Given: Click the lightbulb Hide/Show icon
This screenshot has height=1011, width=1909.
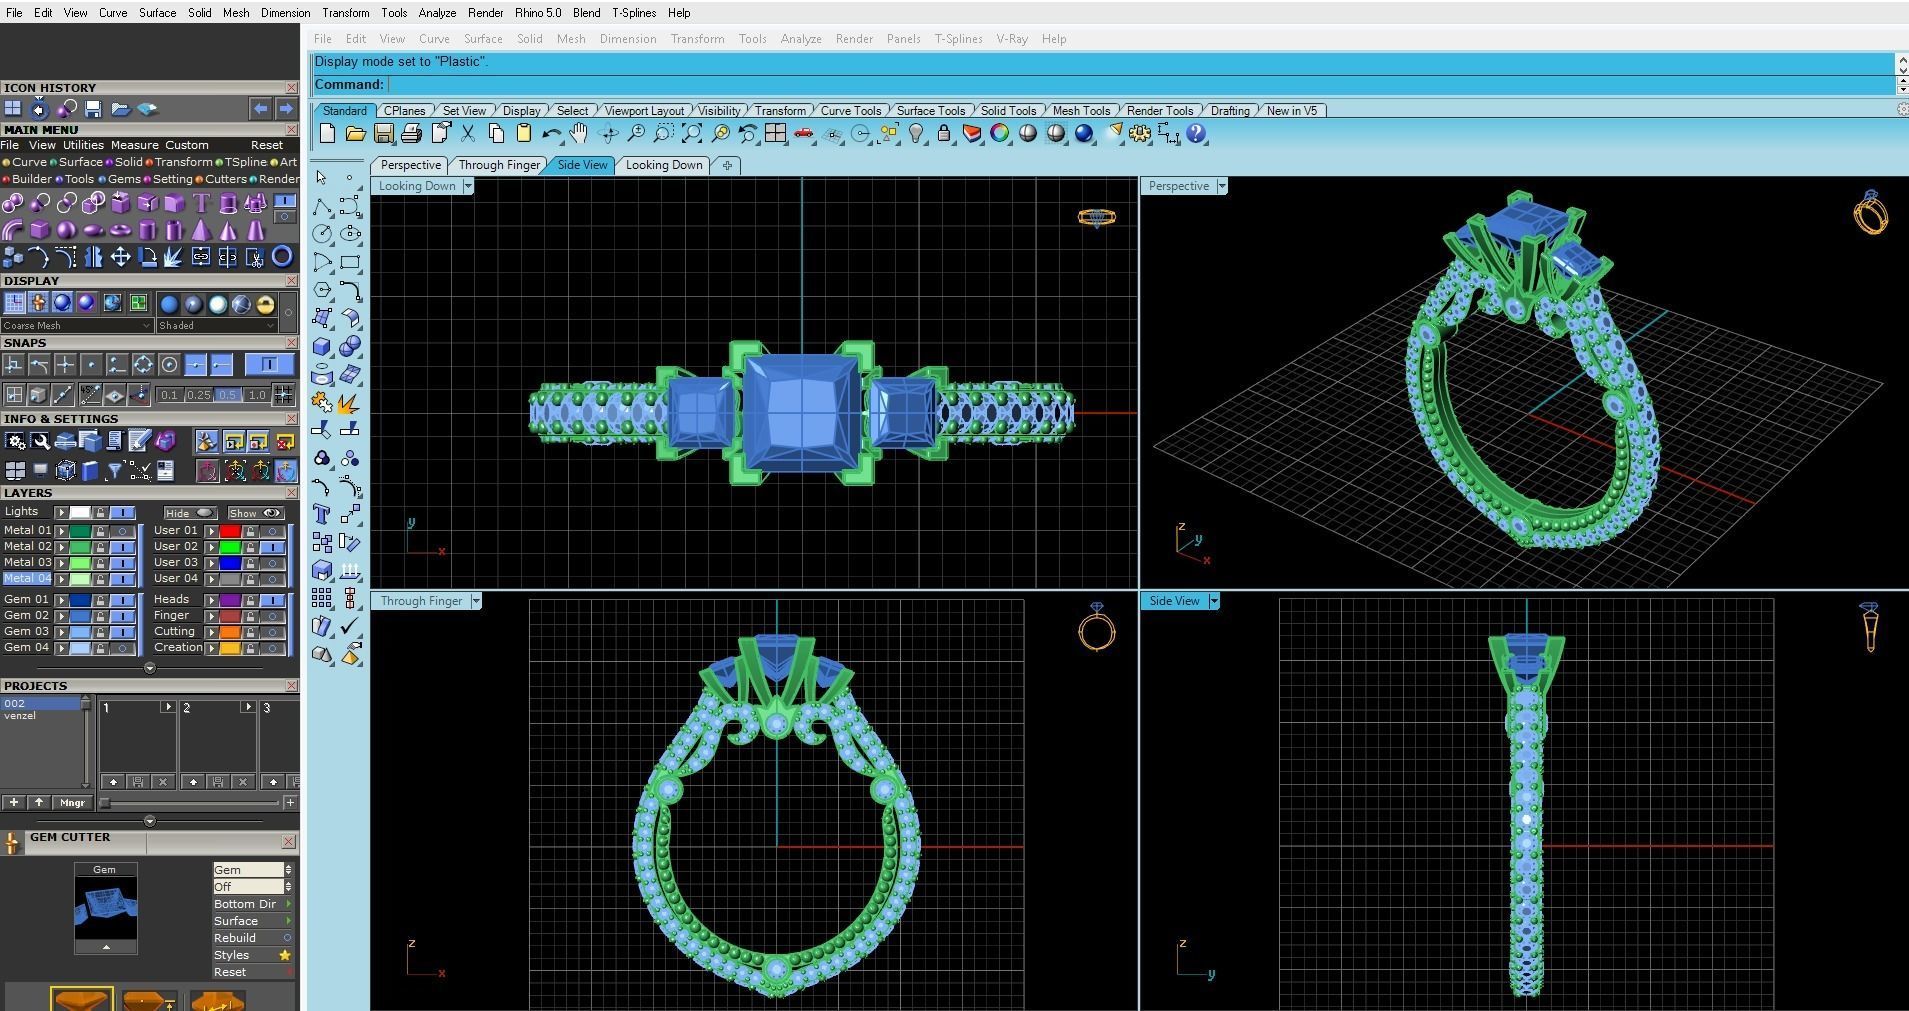Looking at the screenshot, I should [x=916, y=134].
